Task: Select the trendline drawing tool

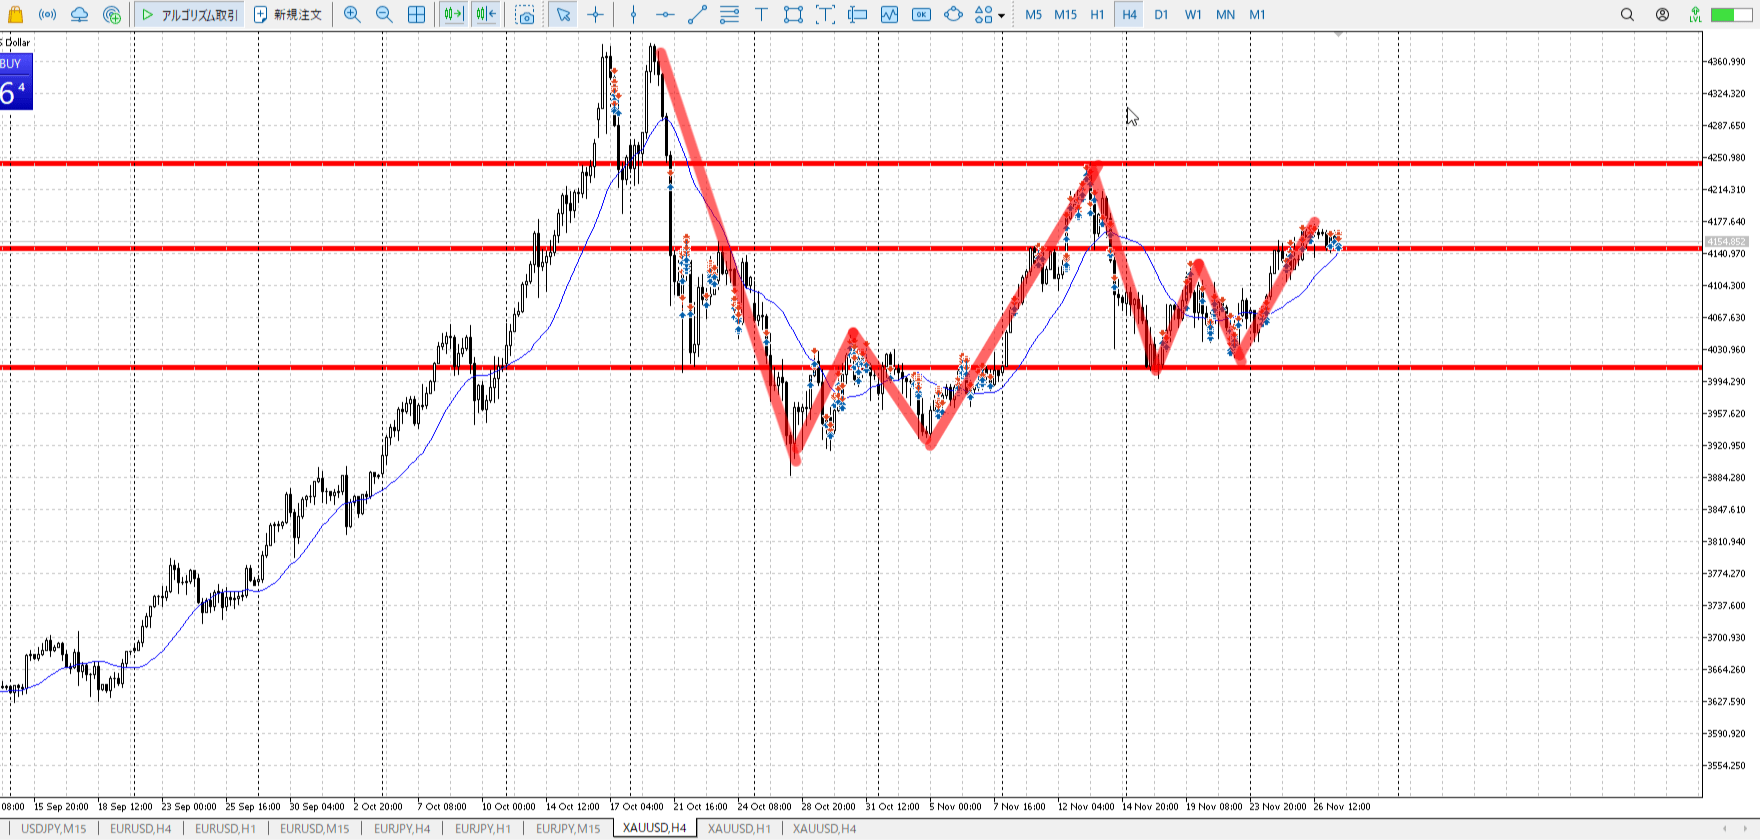Action: coord(697,15)
